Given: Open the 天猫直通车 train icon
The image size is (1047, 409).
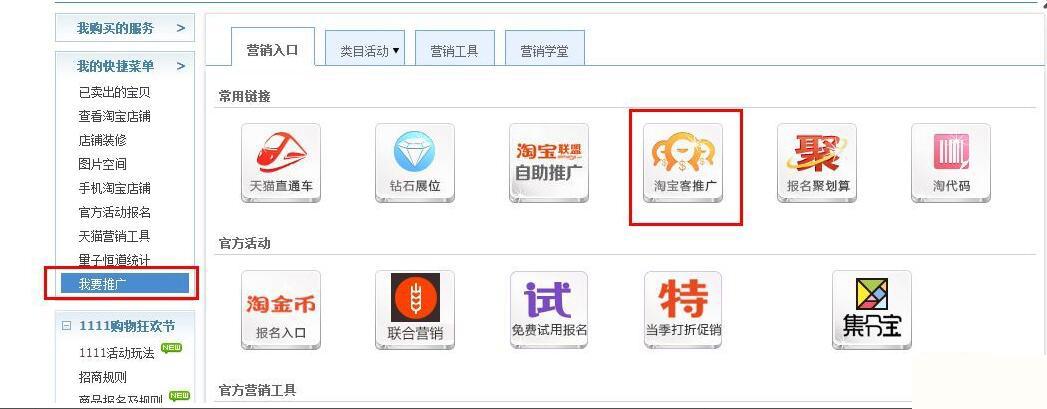Looking at the screenshot, I should [280, 163].
